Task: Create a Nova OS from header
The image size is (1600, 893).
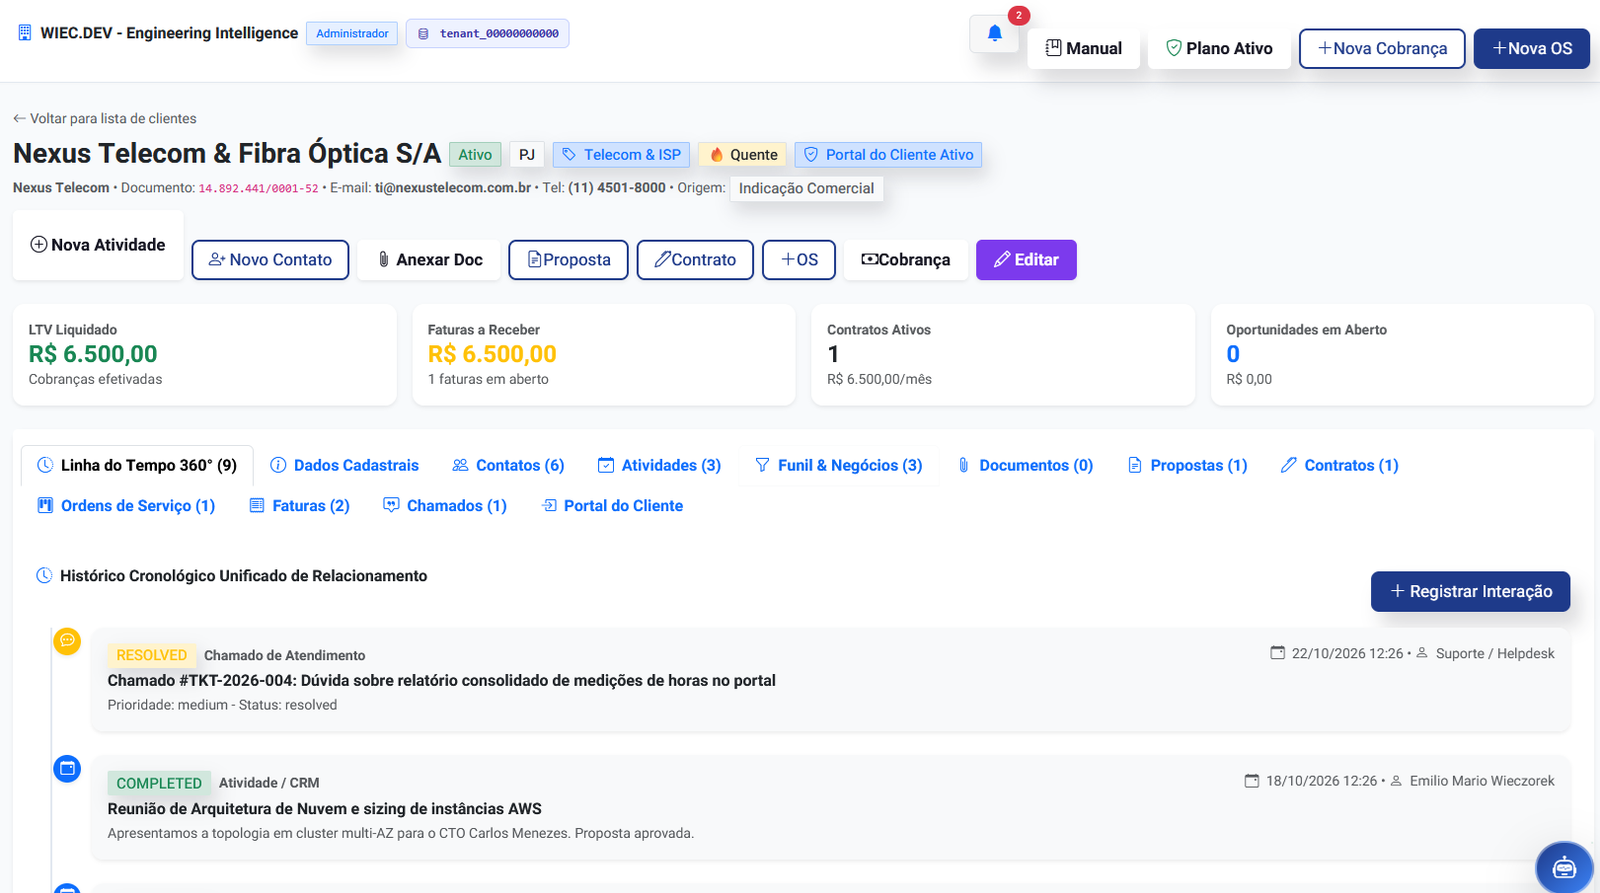Action: [x=1532, y=48]
